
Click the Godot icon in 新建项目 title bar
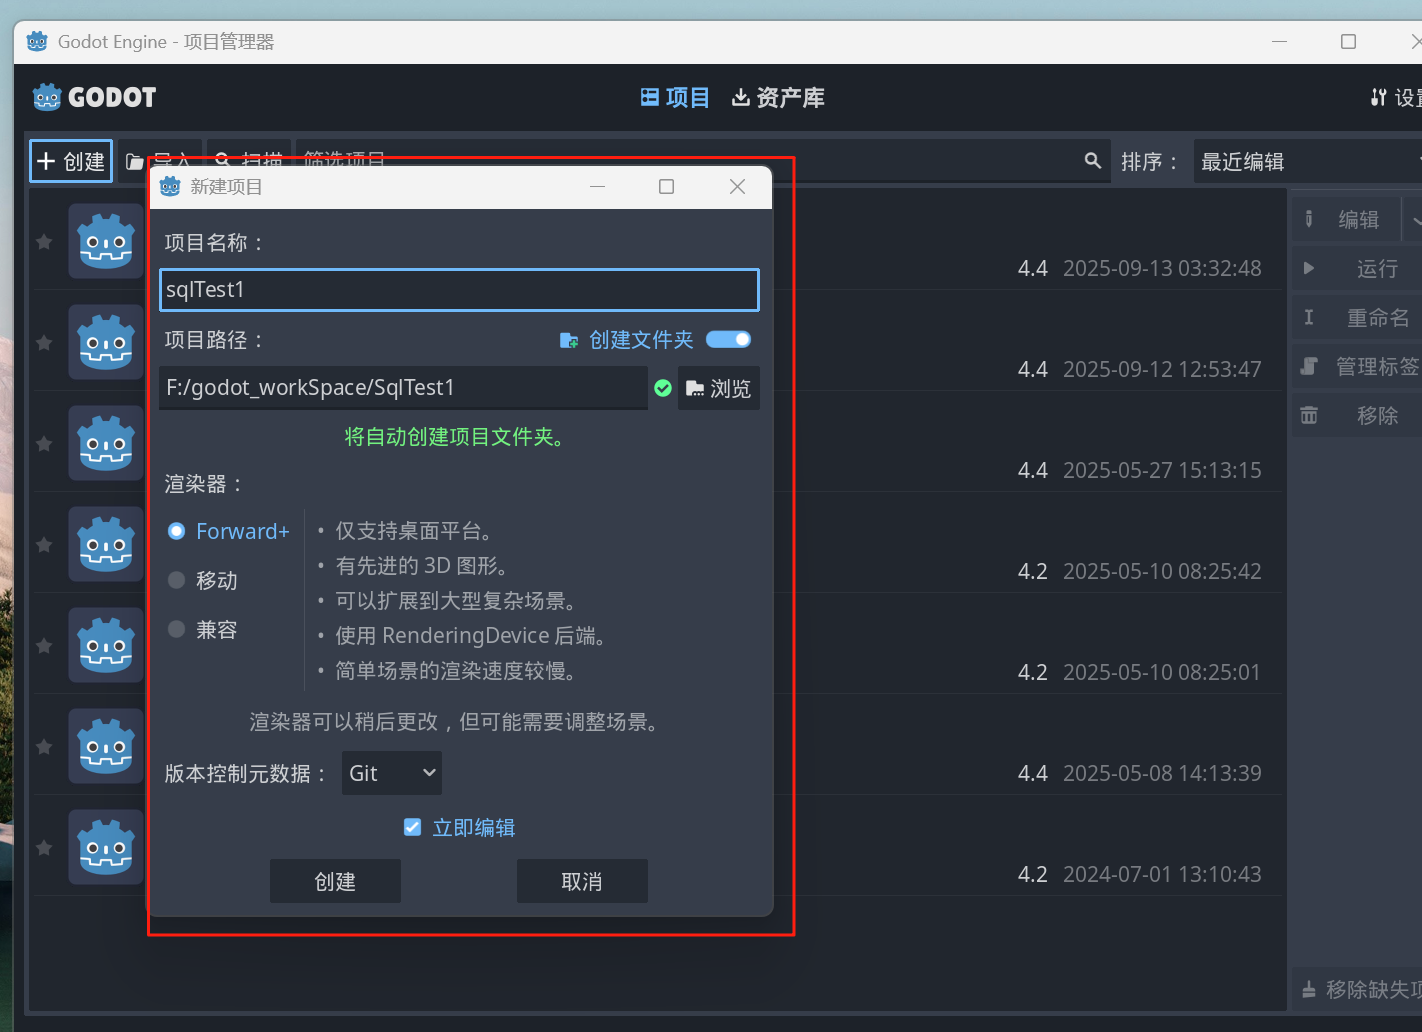pos(170,187)
